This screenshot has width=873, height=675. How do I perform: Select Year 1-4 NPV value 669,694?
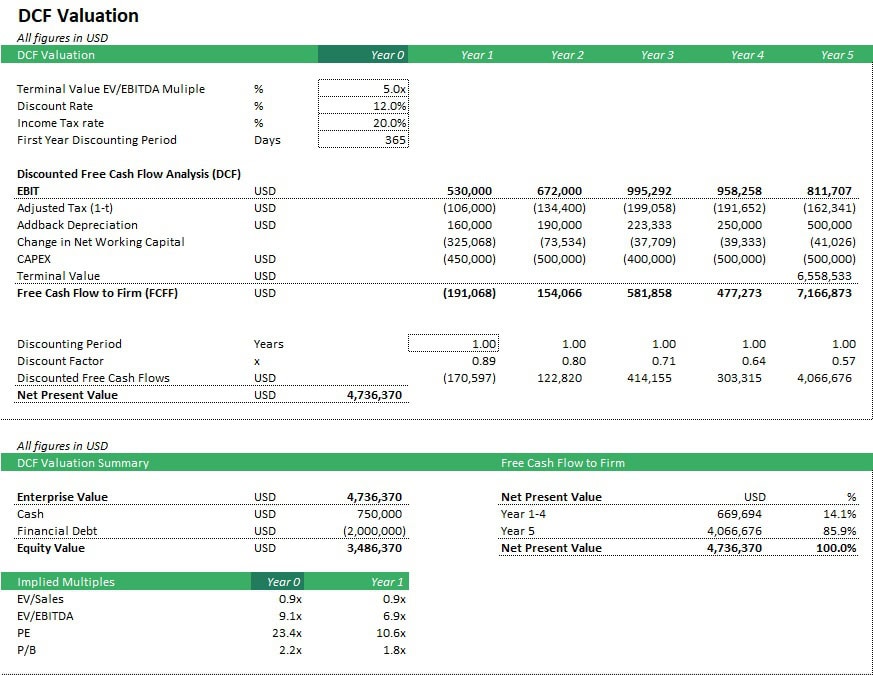point(739,514)
